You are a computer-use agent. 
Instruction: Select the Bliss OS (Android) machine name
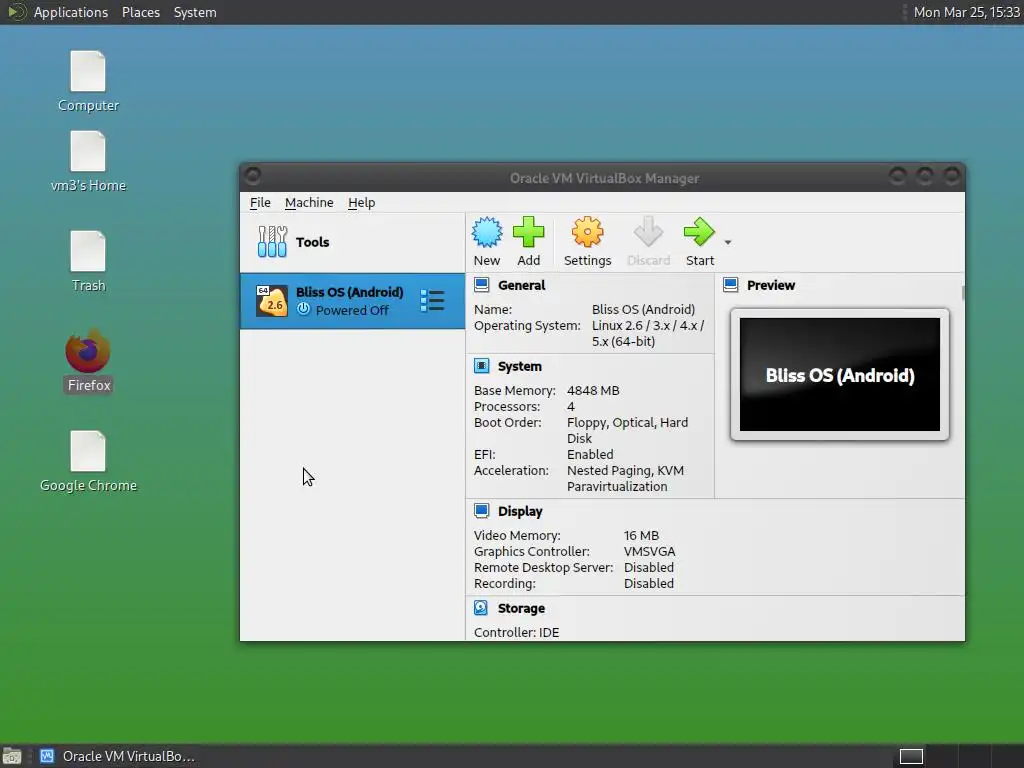(x=349, y=292)
